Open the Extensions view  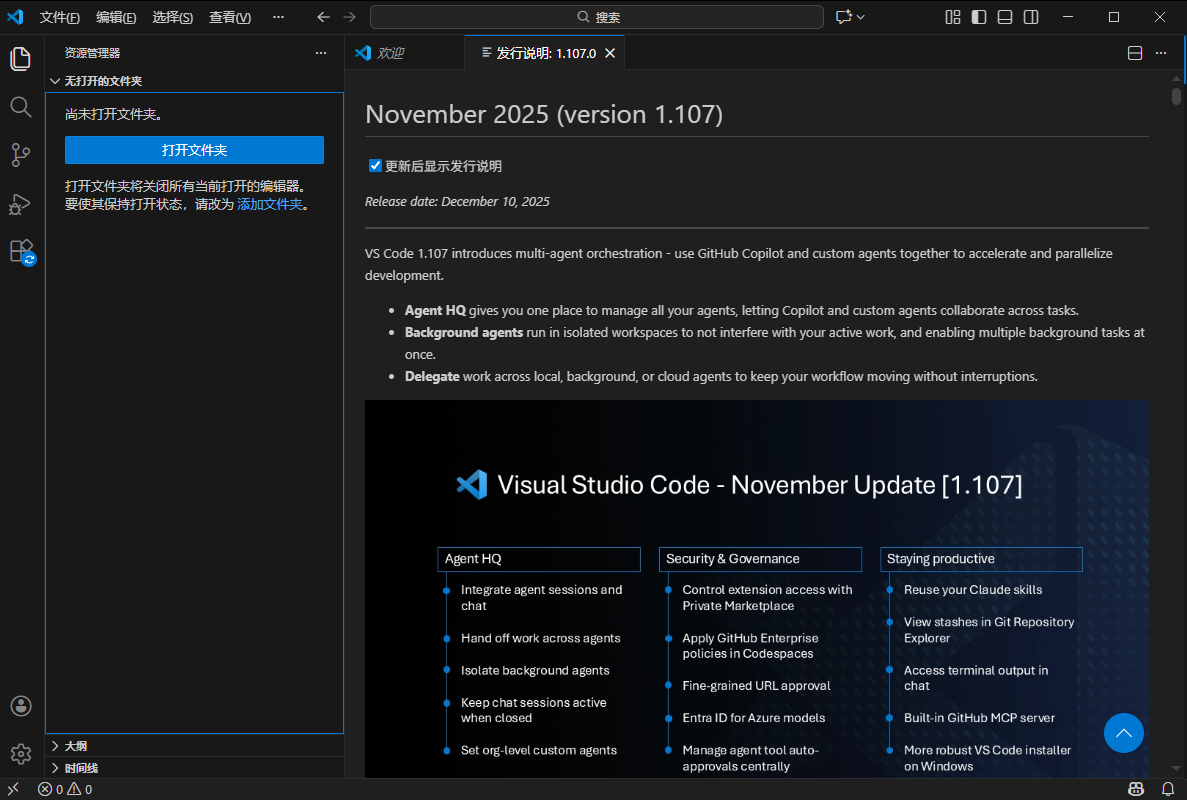(x=21, y=251)
